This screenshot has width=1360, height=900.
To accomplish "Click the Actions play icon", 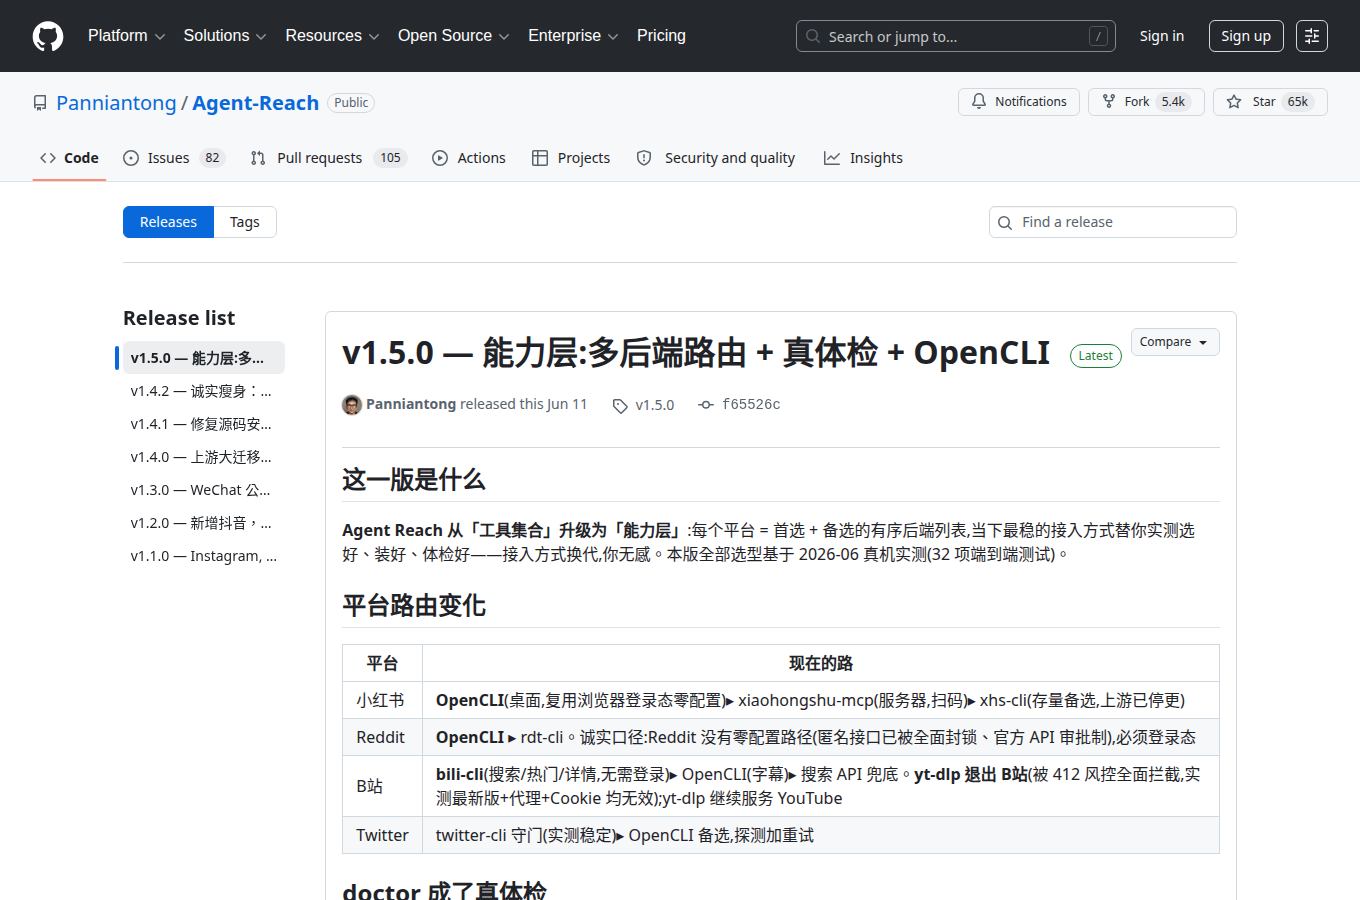I will pyautogui.click(x=440, y=158).
